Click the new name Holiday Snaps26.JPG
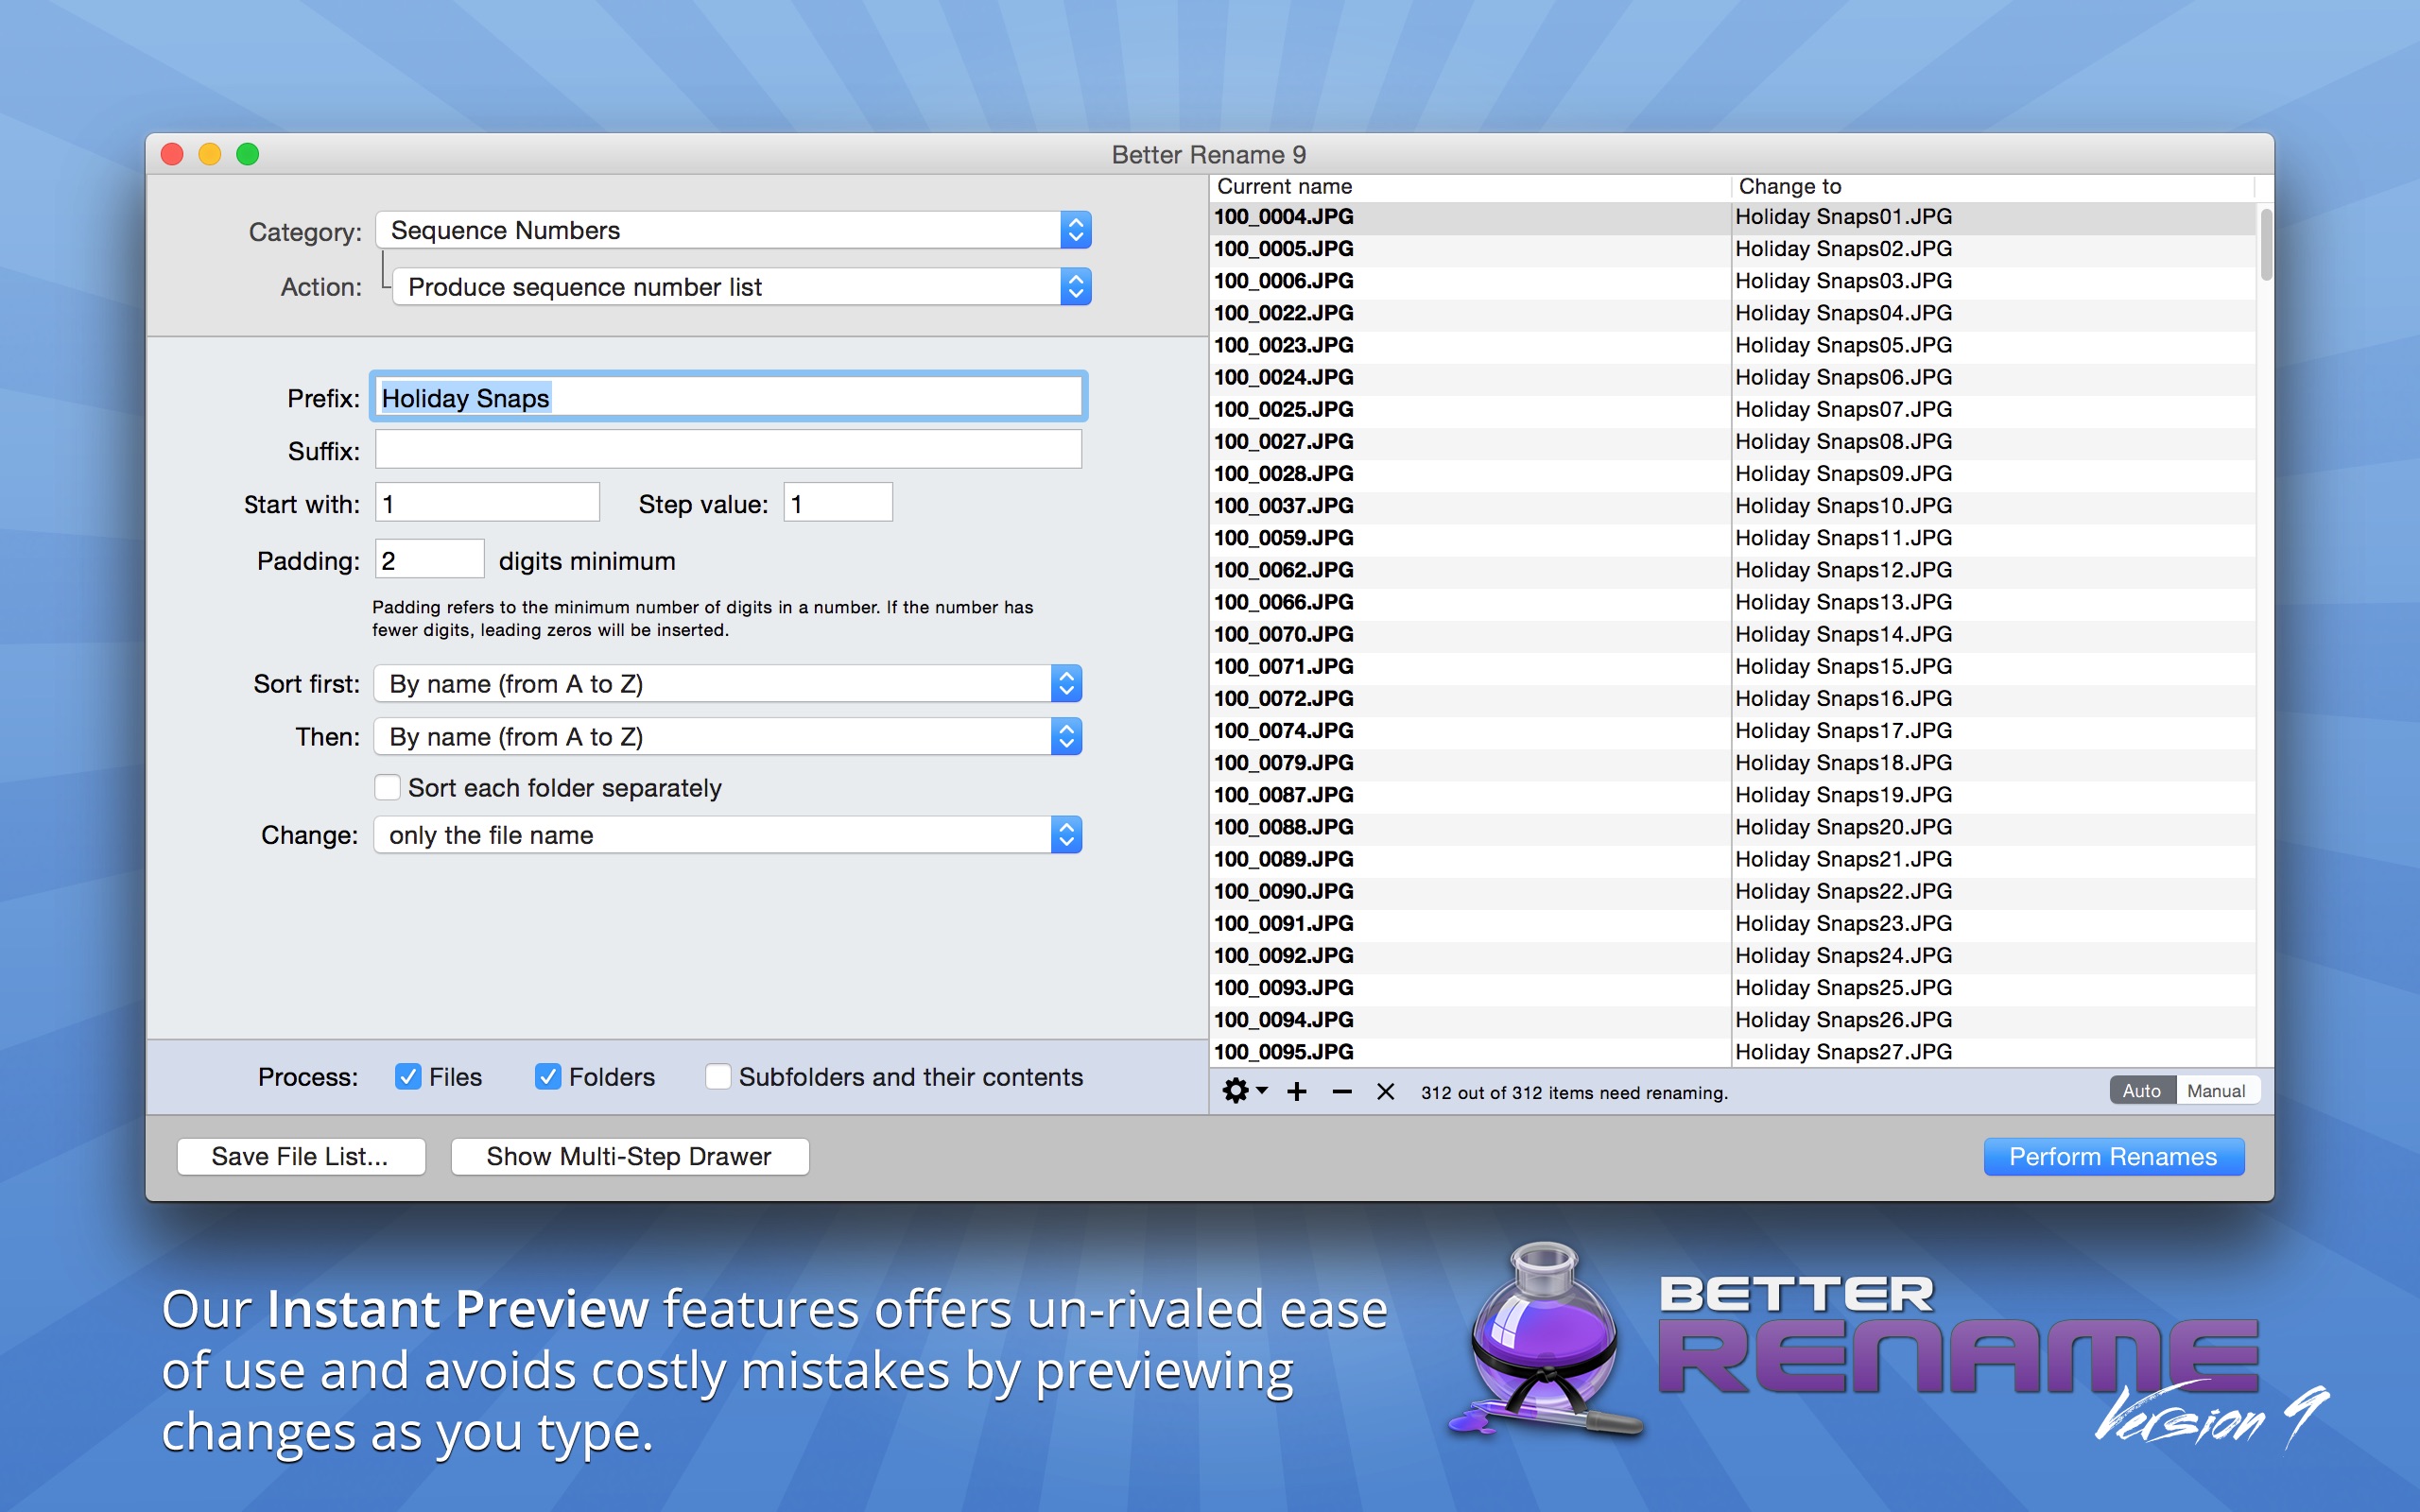 [x=1843, y=1020]
